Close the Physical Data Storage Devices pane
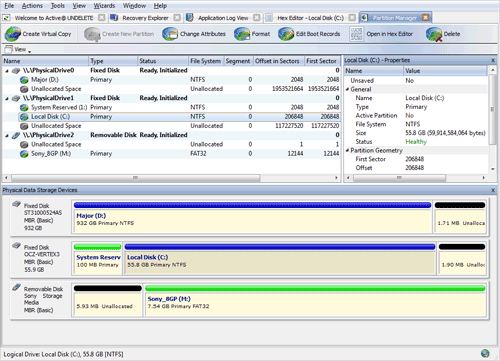Viewport: 500px width, 361px height. point(493,190)
